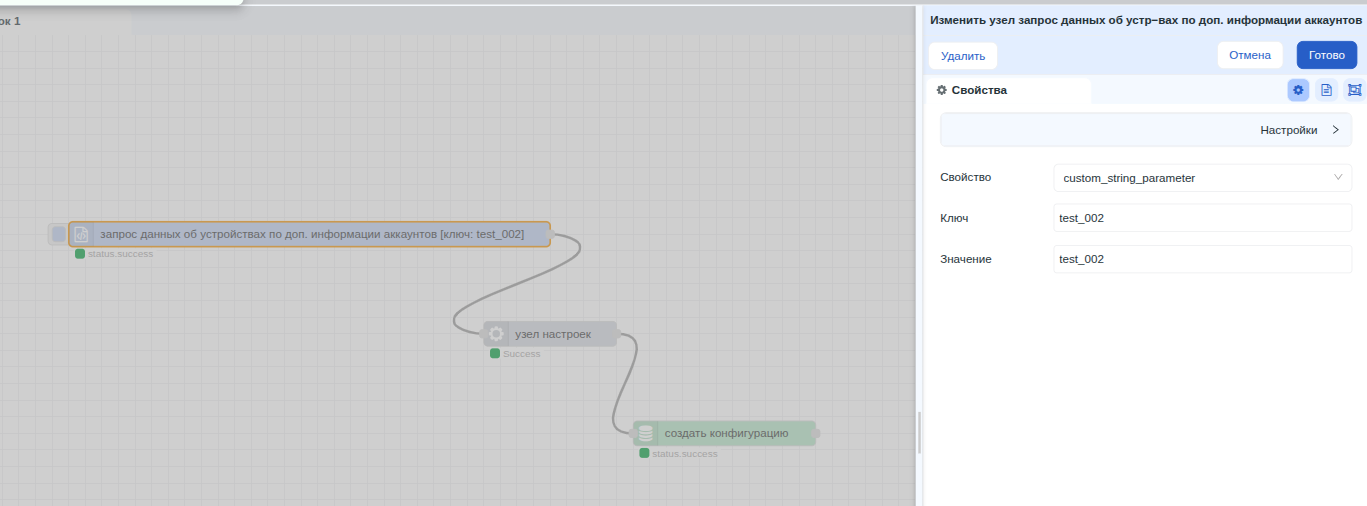The height and width of the screenshot is (506, 1367).
Task: Click the output port of создать конфигурацию node
Action: pyautogui.click(x=817, y=433)
